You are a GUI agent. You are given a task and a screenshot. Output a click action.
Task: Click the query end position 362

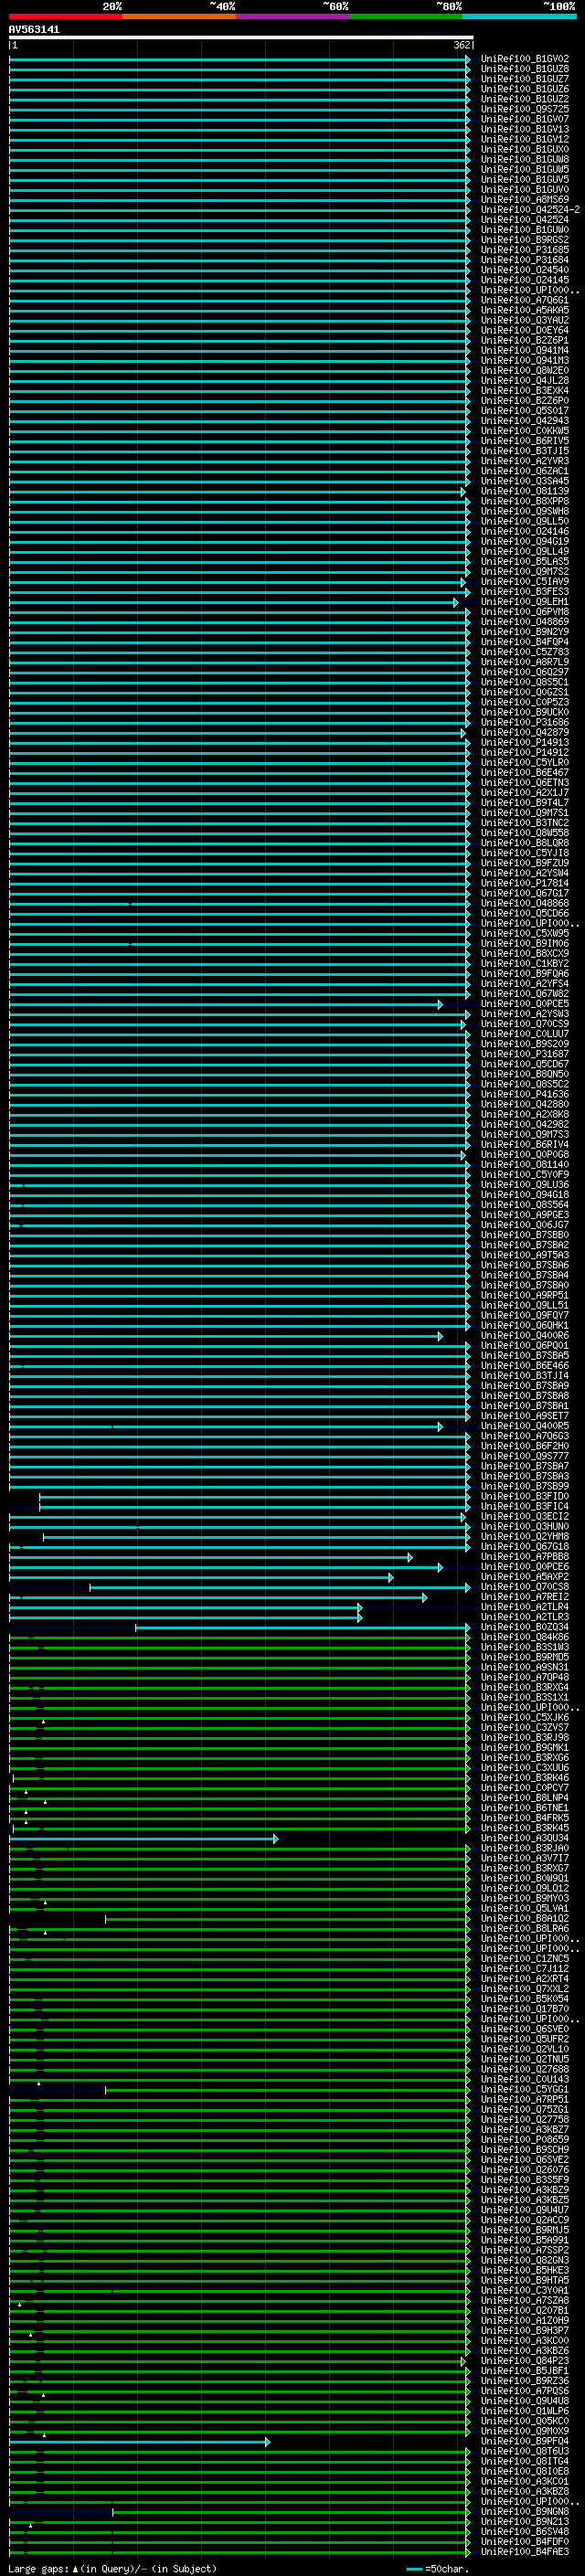tap(462, 45)
